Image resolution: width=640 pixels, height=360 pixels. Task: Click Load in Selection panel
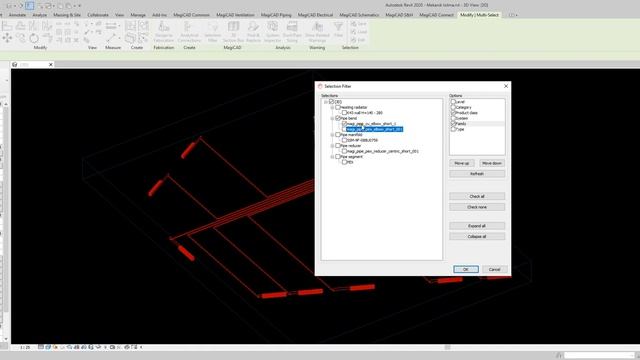(358, 32)
